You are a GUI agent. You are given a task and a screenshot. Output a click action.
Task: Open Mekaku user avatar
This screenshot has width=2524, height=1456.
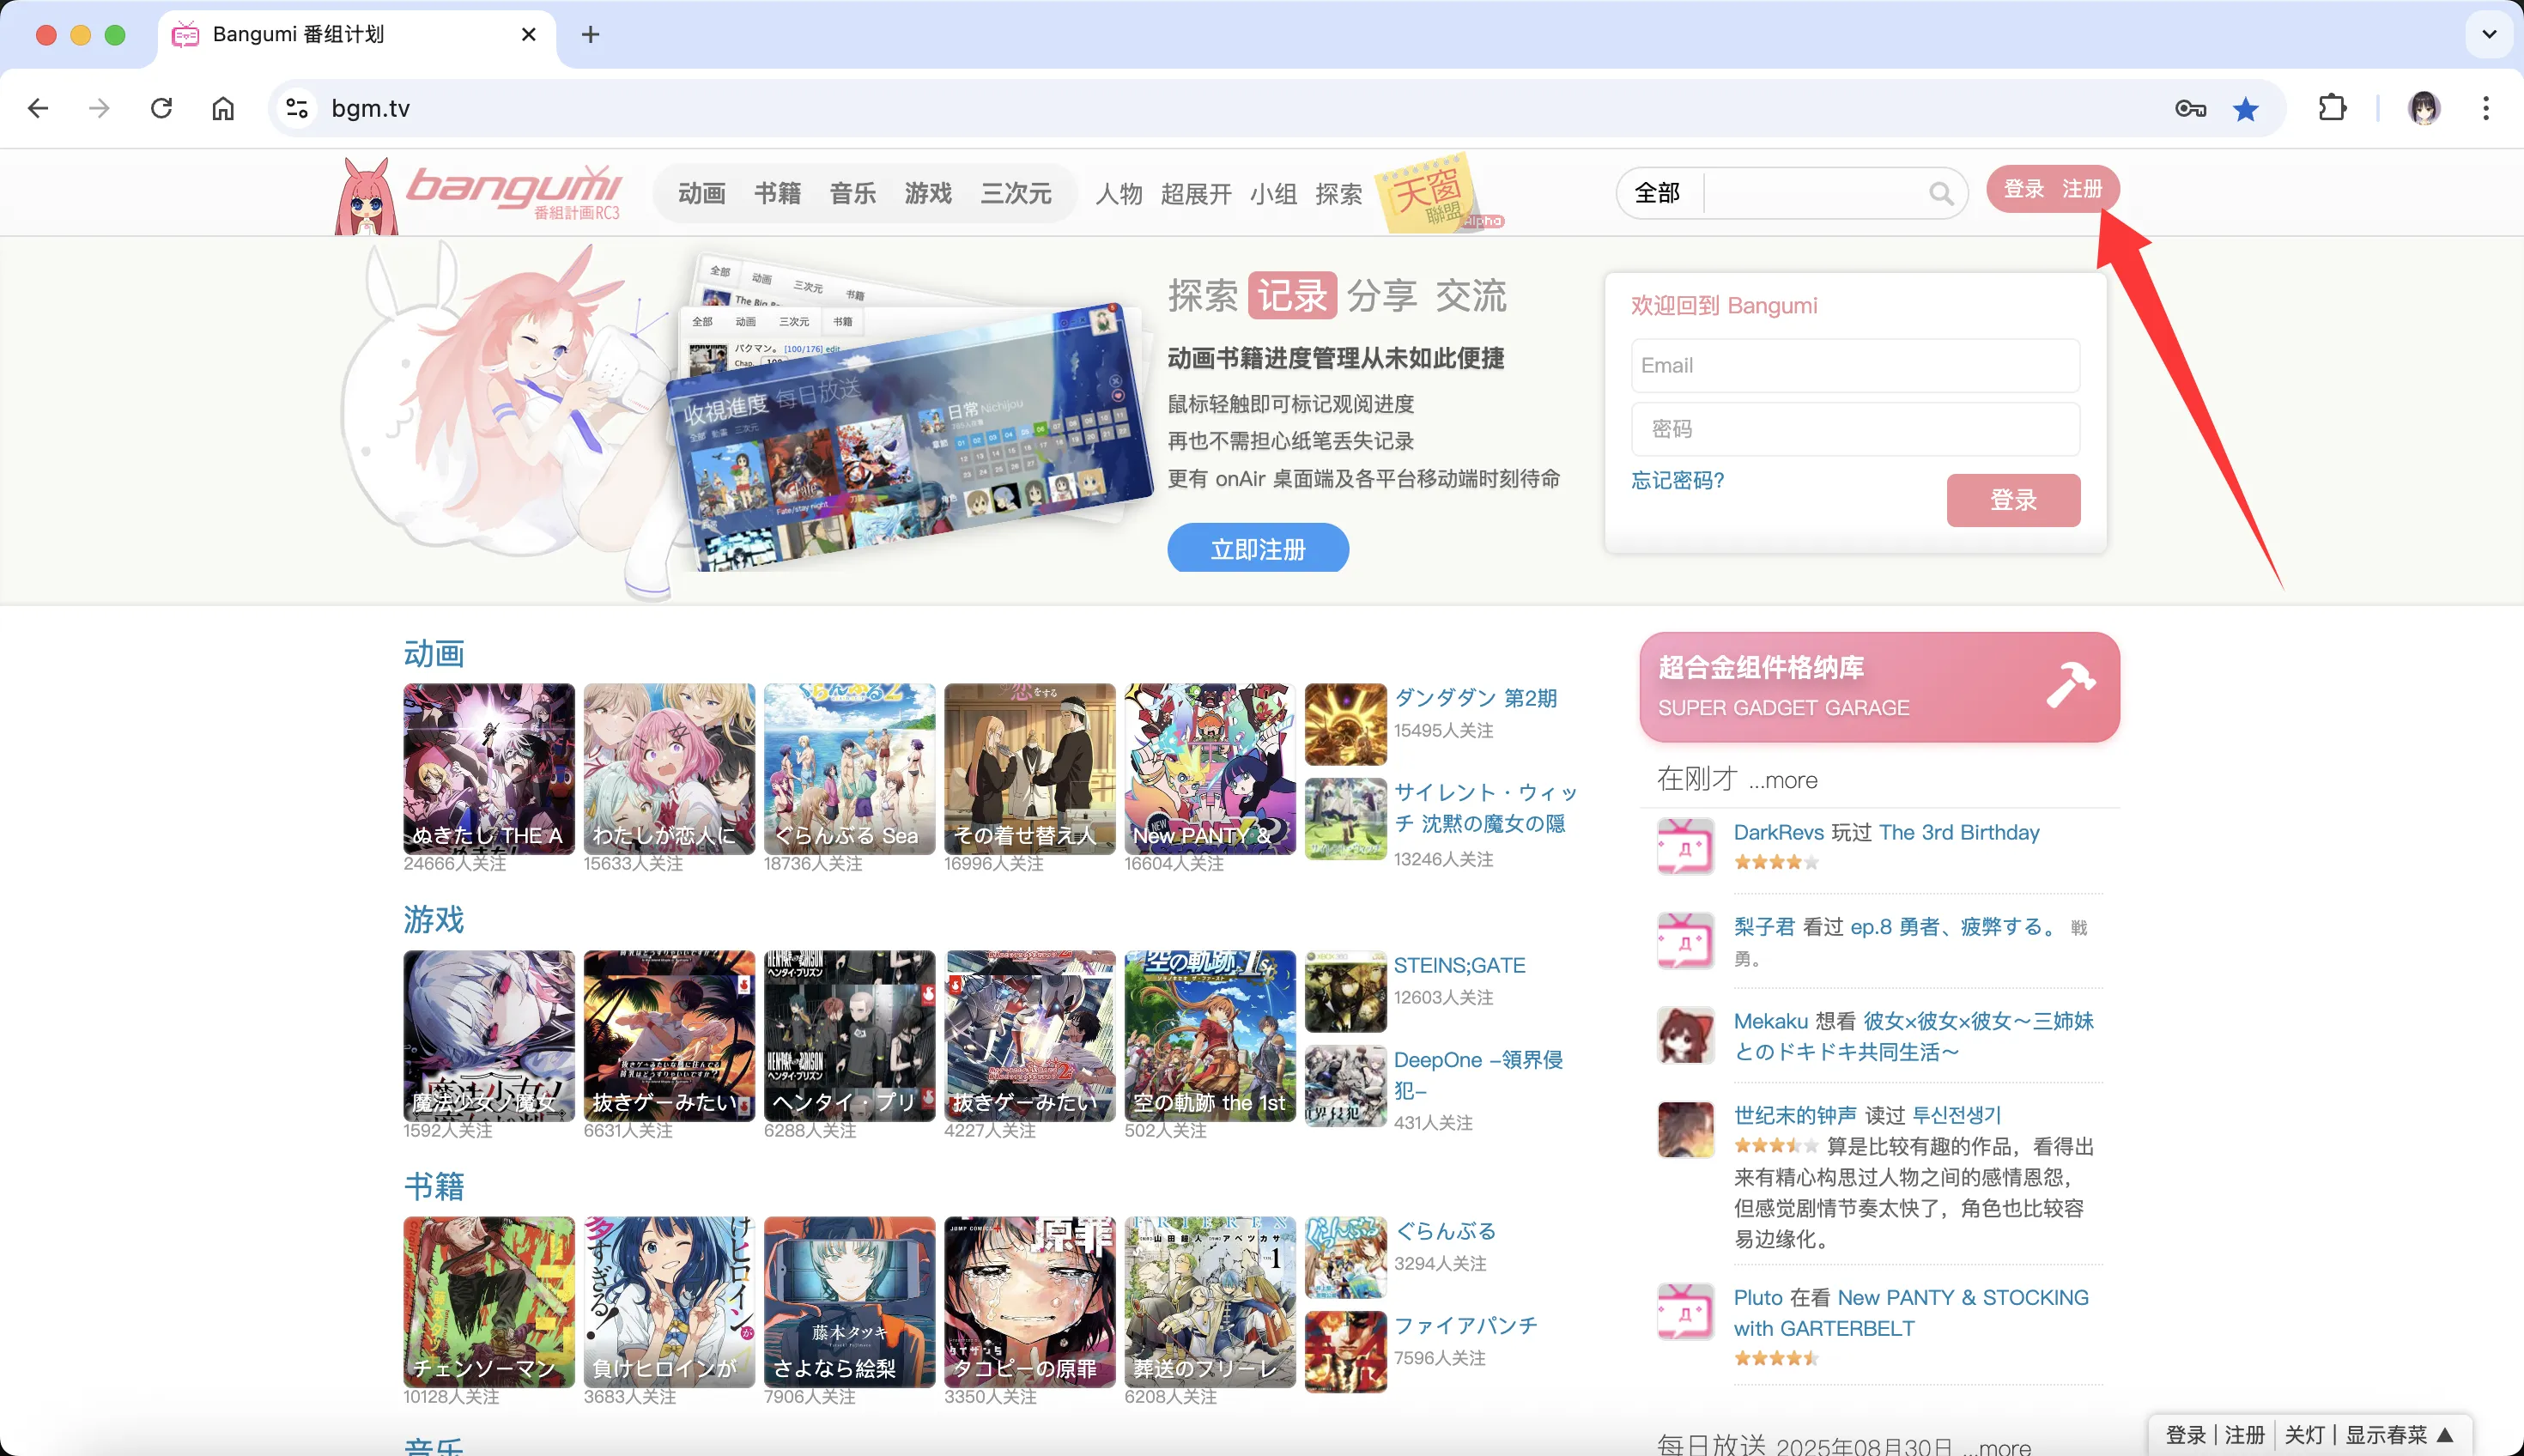click(1685, 1035)
